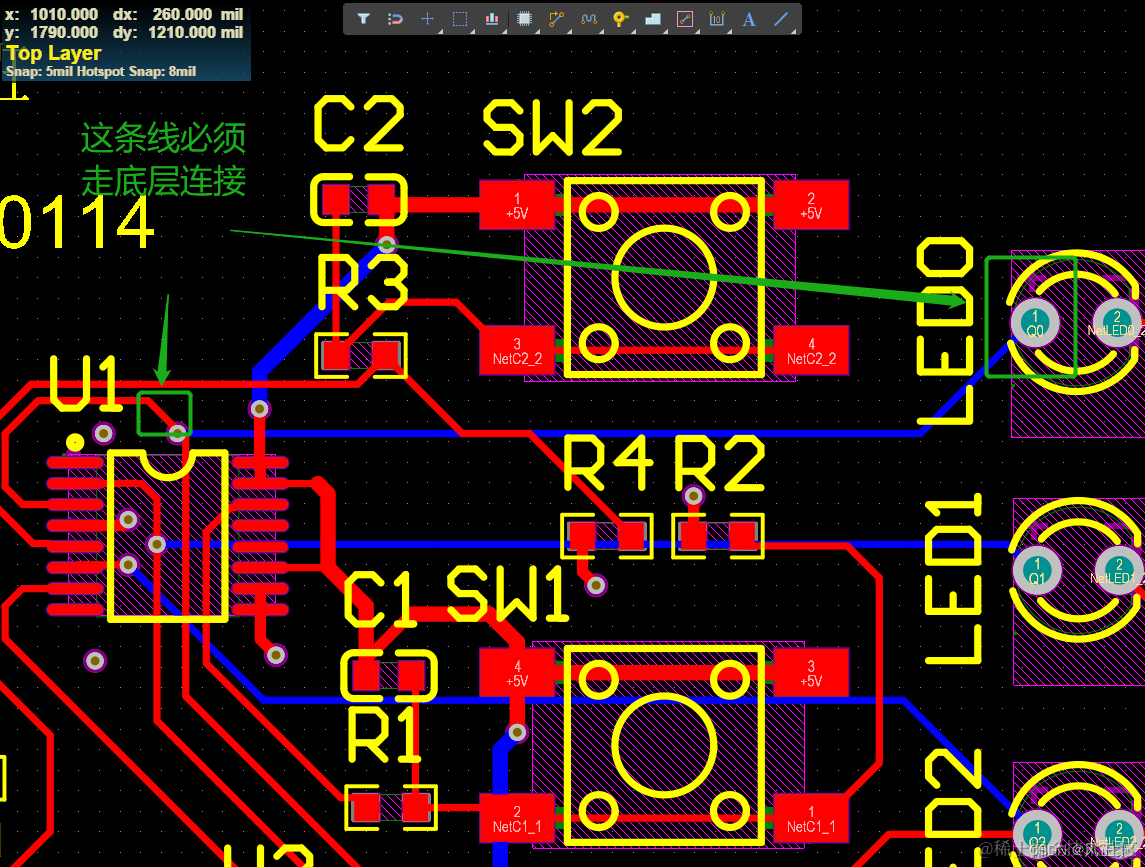This screenshot has height=867, width=1145.
Task: Click the place component chip icon
Action: [x=524, y=19]
